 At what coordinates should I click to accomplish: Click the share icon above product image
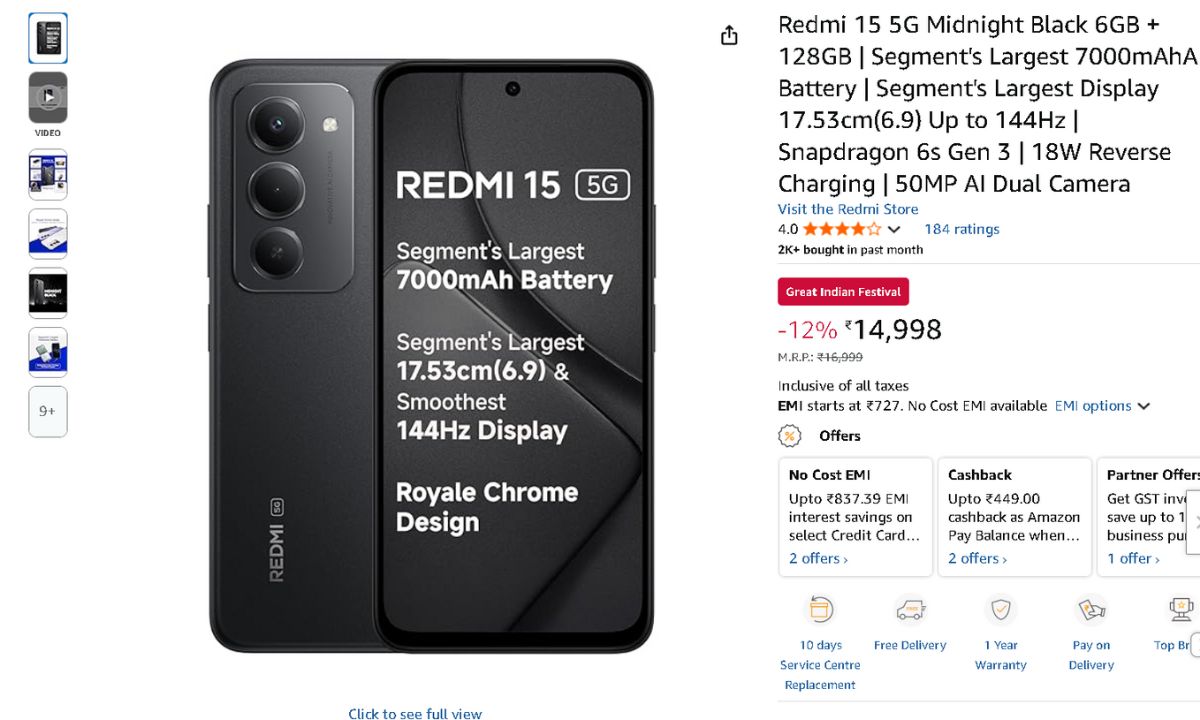[x=729, y=35]
